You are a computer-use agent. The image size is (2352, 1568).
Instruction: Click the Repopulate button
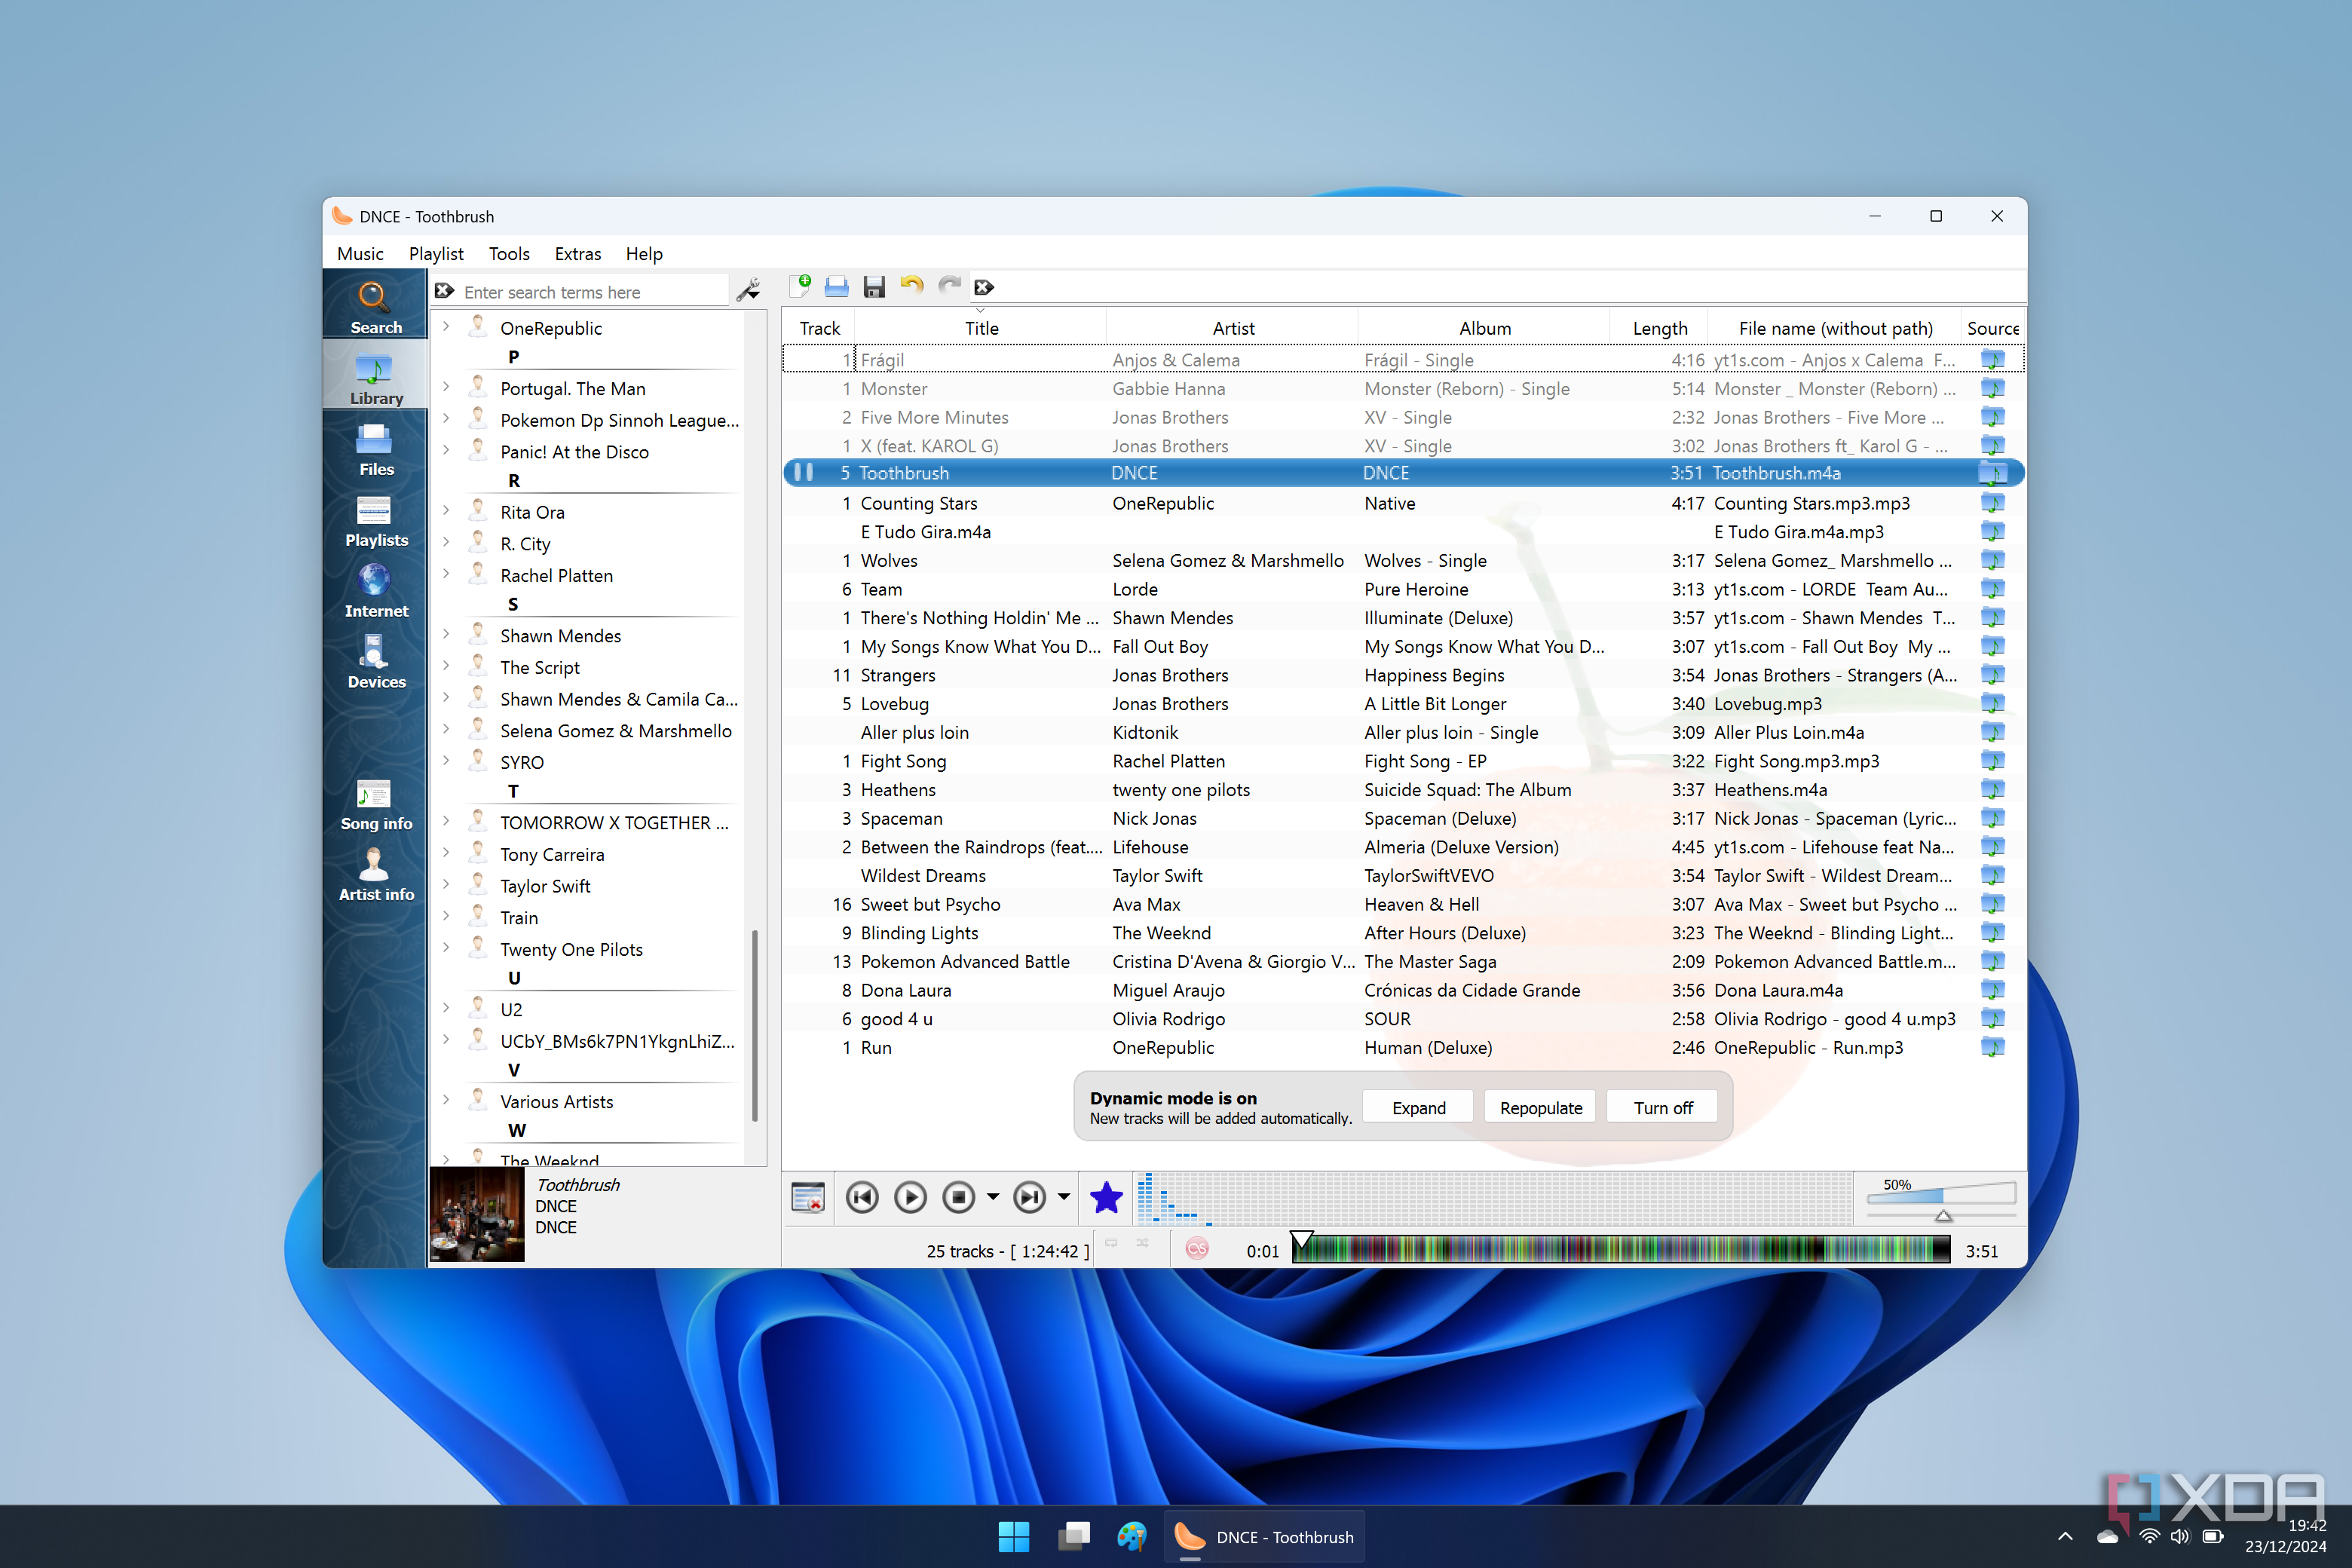click(1540, 1107)
